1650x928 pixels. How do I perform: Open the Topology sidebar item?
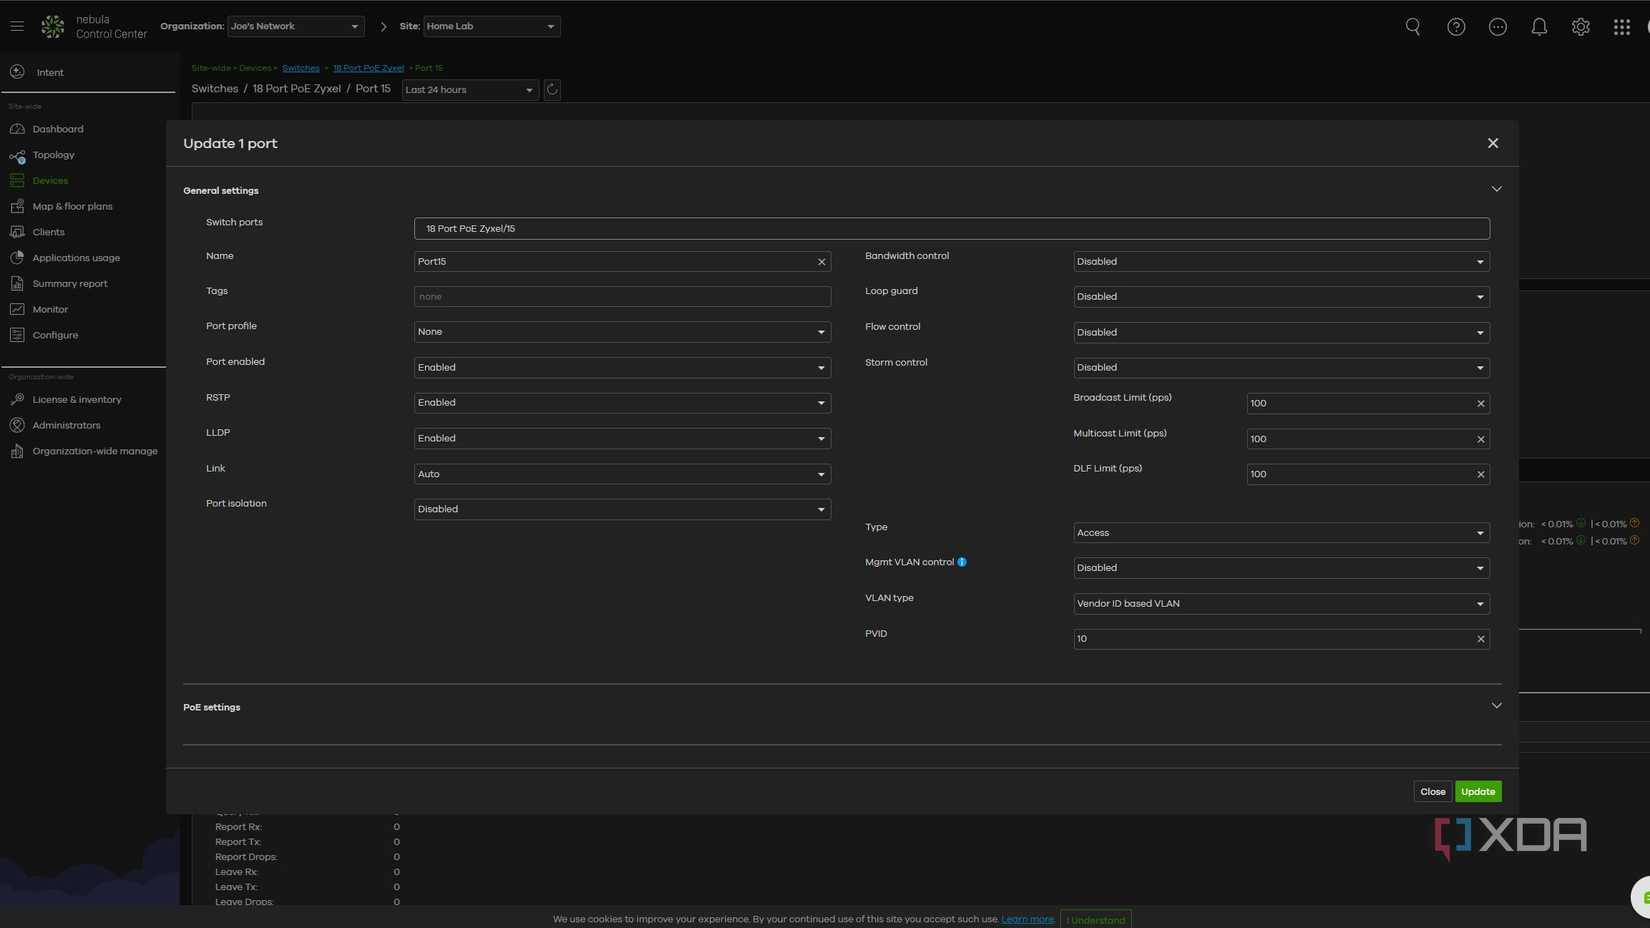click(53, 155)
